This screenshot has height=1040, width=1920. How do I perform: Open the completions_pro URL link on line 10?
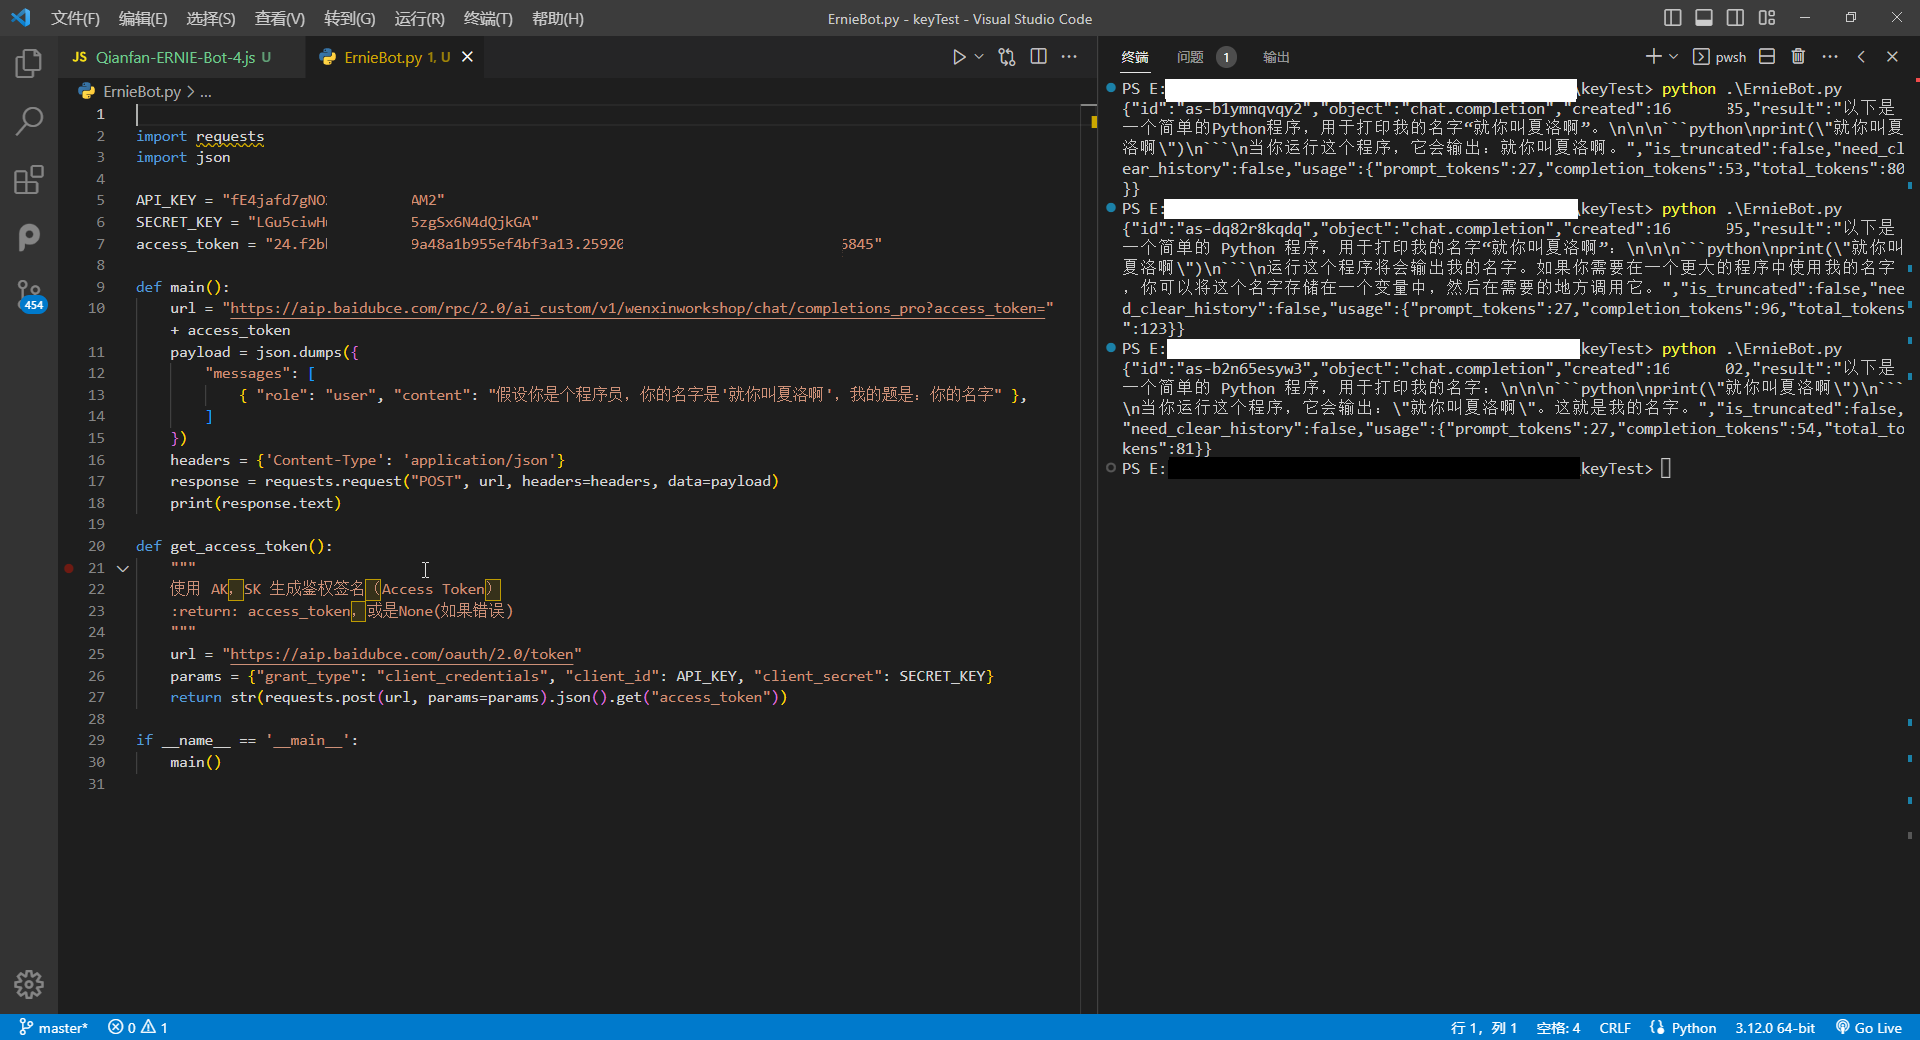click(637, 308)
